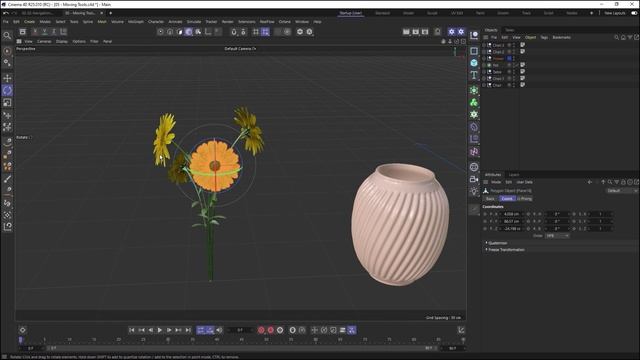Click the back arrow in Attributes manager
The width and height of the screenshot is (640, 360).
point(590,182)
